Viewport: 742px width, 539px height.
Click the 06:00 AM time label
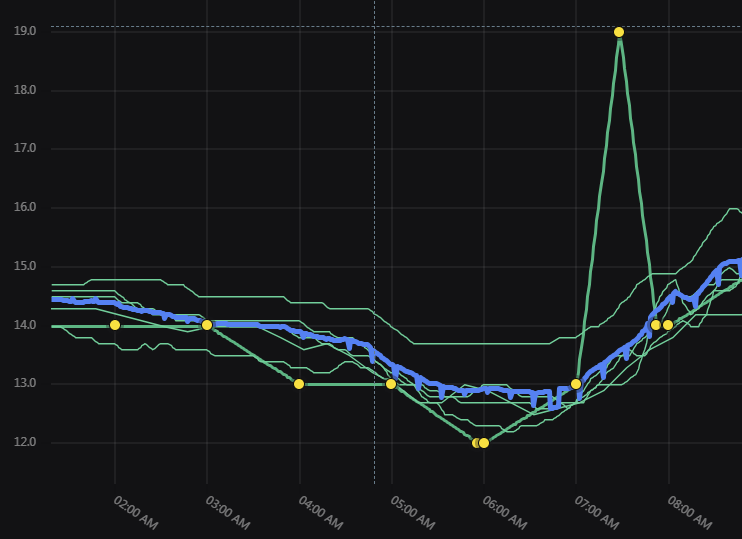[504, 513]
